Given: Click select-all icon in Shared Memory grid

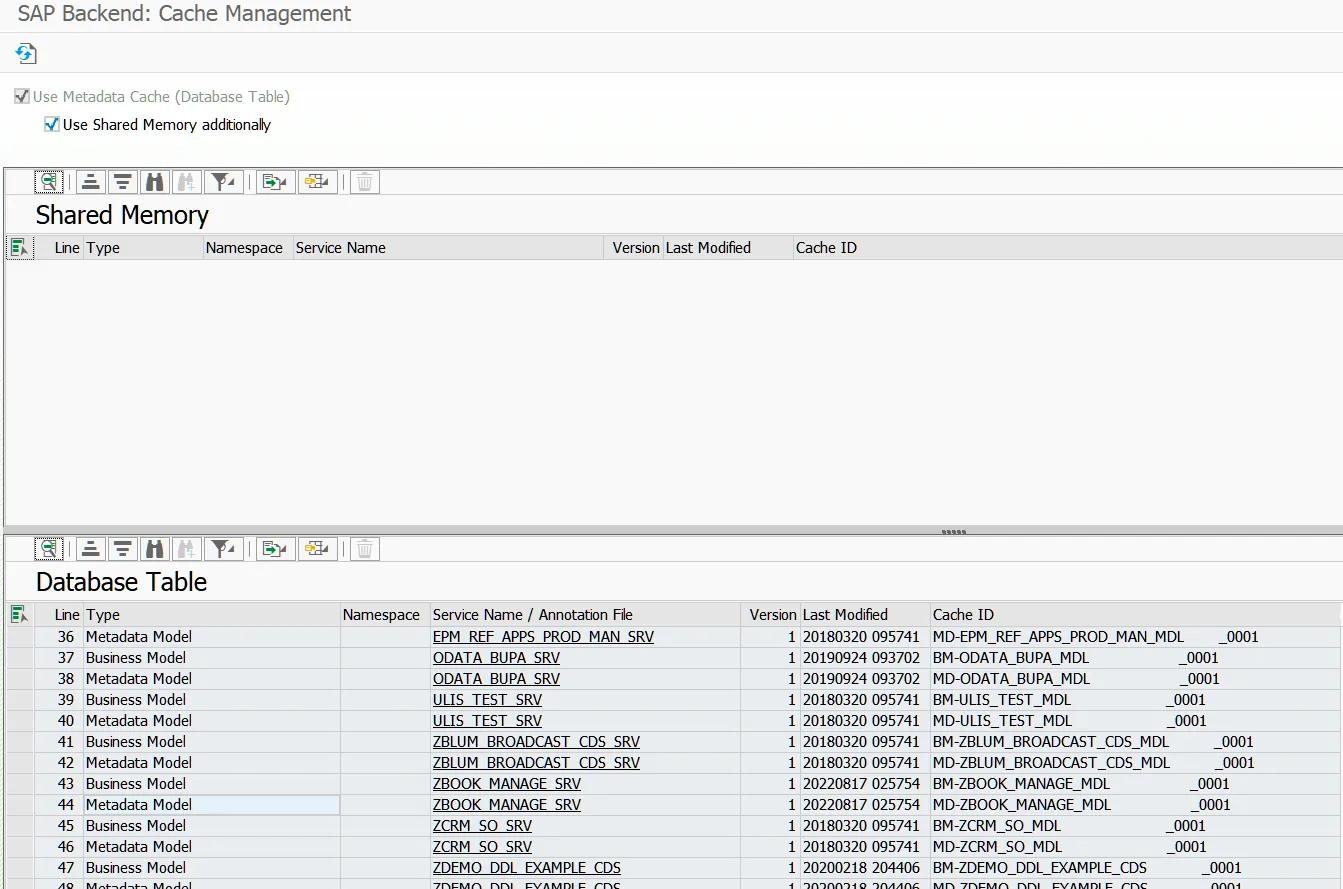Looking at the screenshot, I should pyautogui.click(x=20, y=248).
